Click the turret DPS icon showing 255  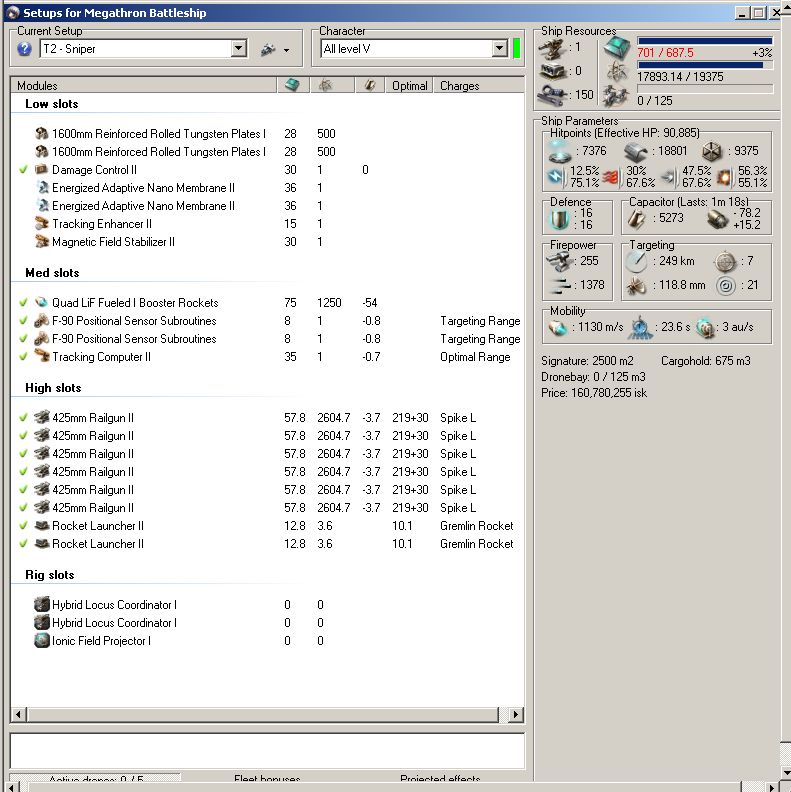click(x=559, y=261)
